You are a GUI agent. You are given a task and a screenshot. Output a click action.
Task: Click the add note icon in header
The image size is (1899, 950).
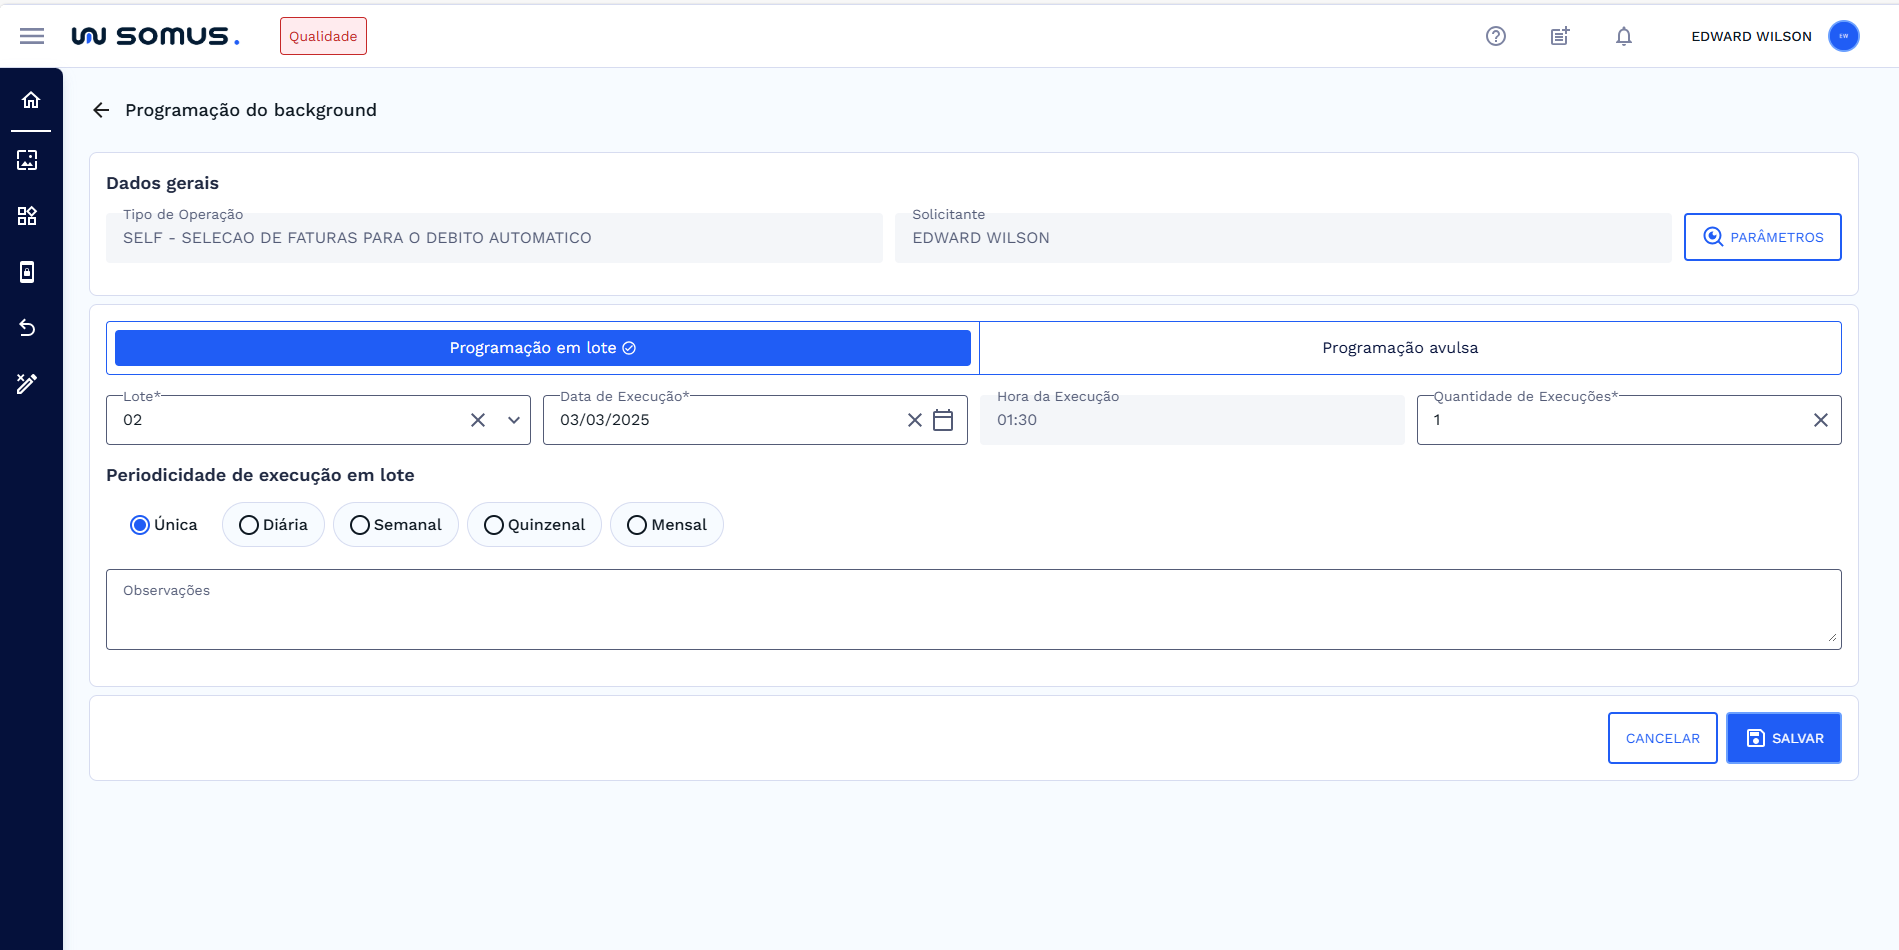pyautogui.click(x=1560, y=36)
